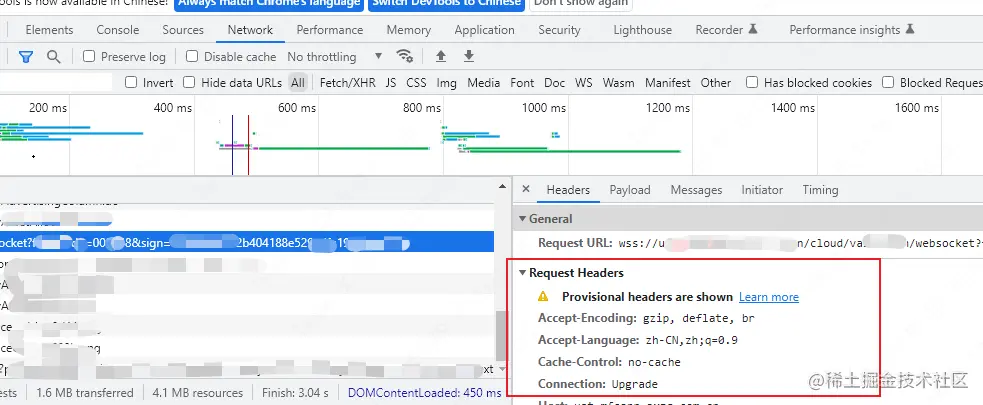Open the Initiator detail tab
The image size is (983, 405).
[762, 189]
